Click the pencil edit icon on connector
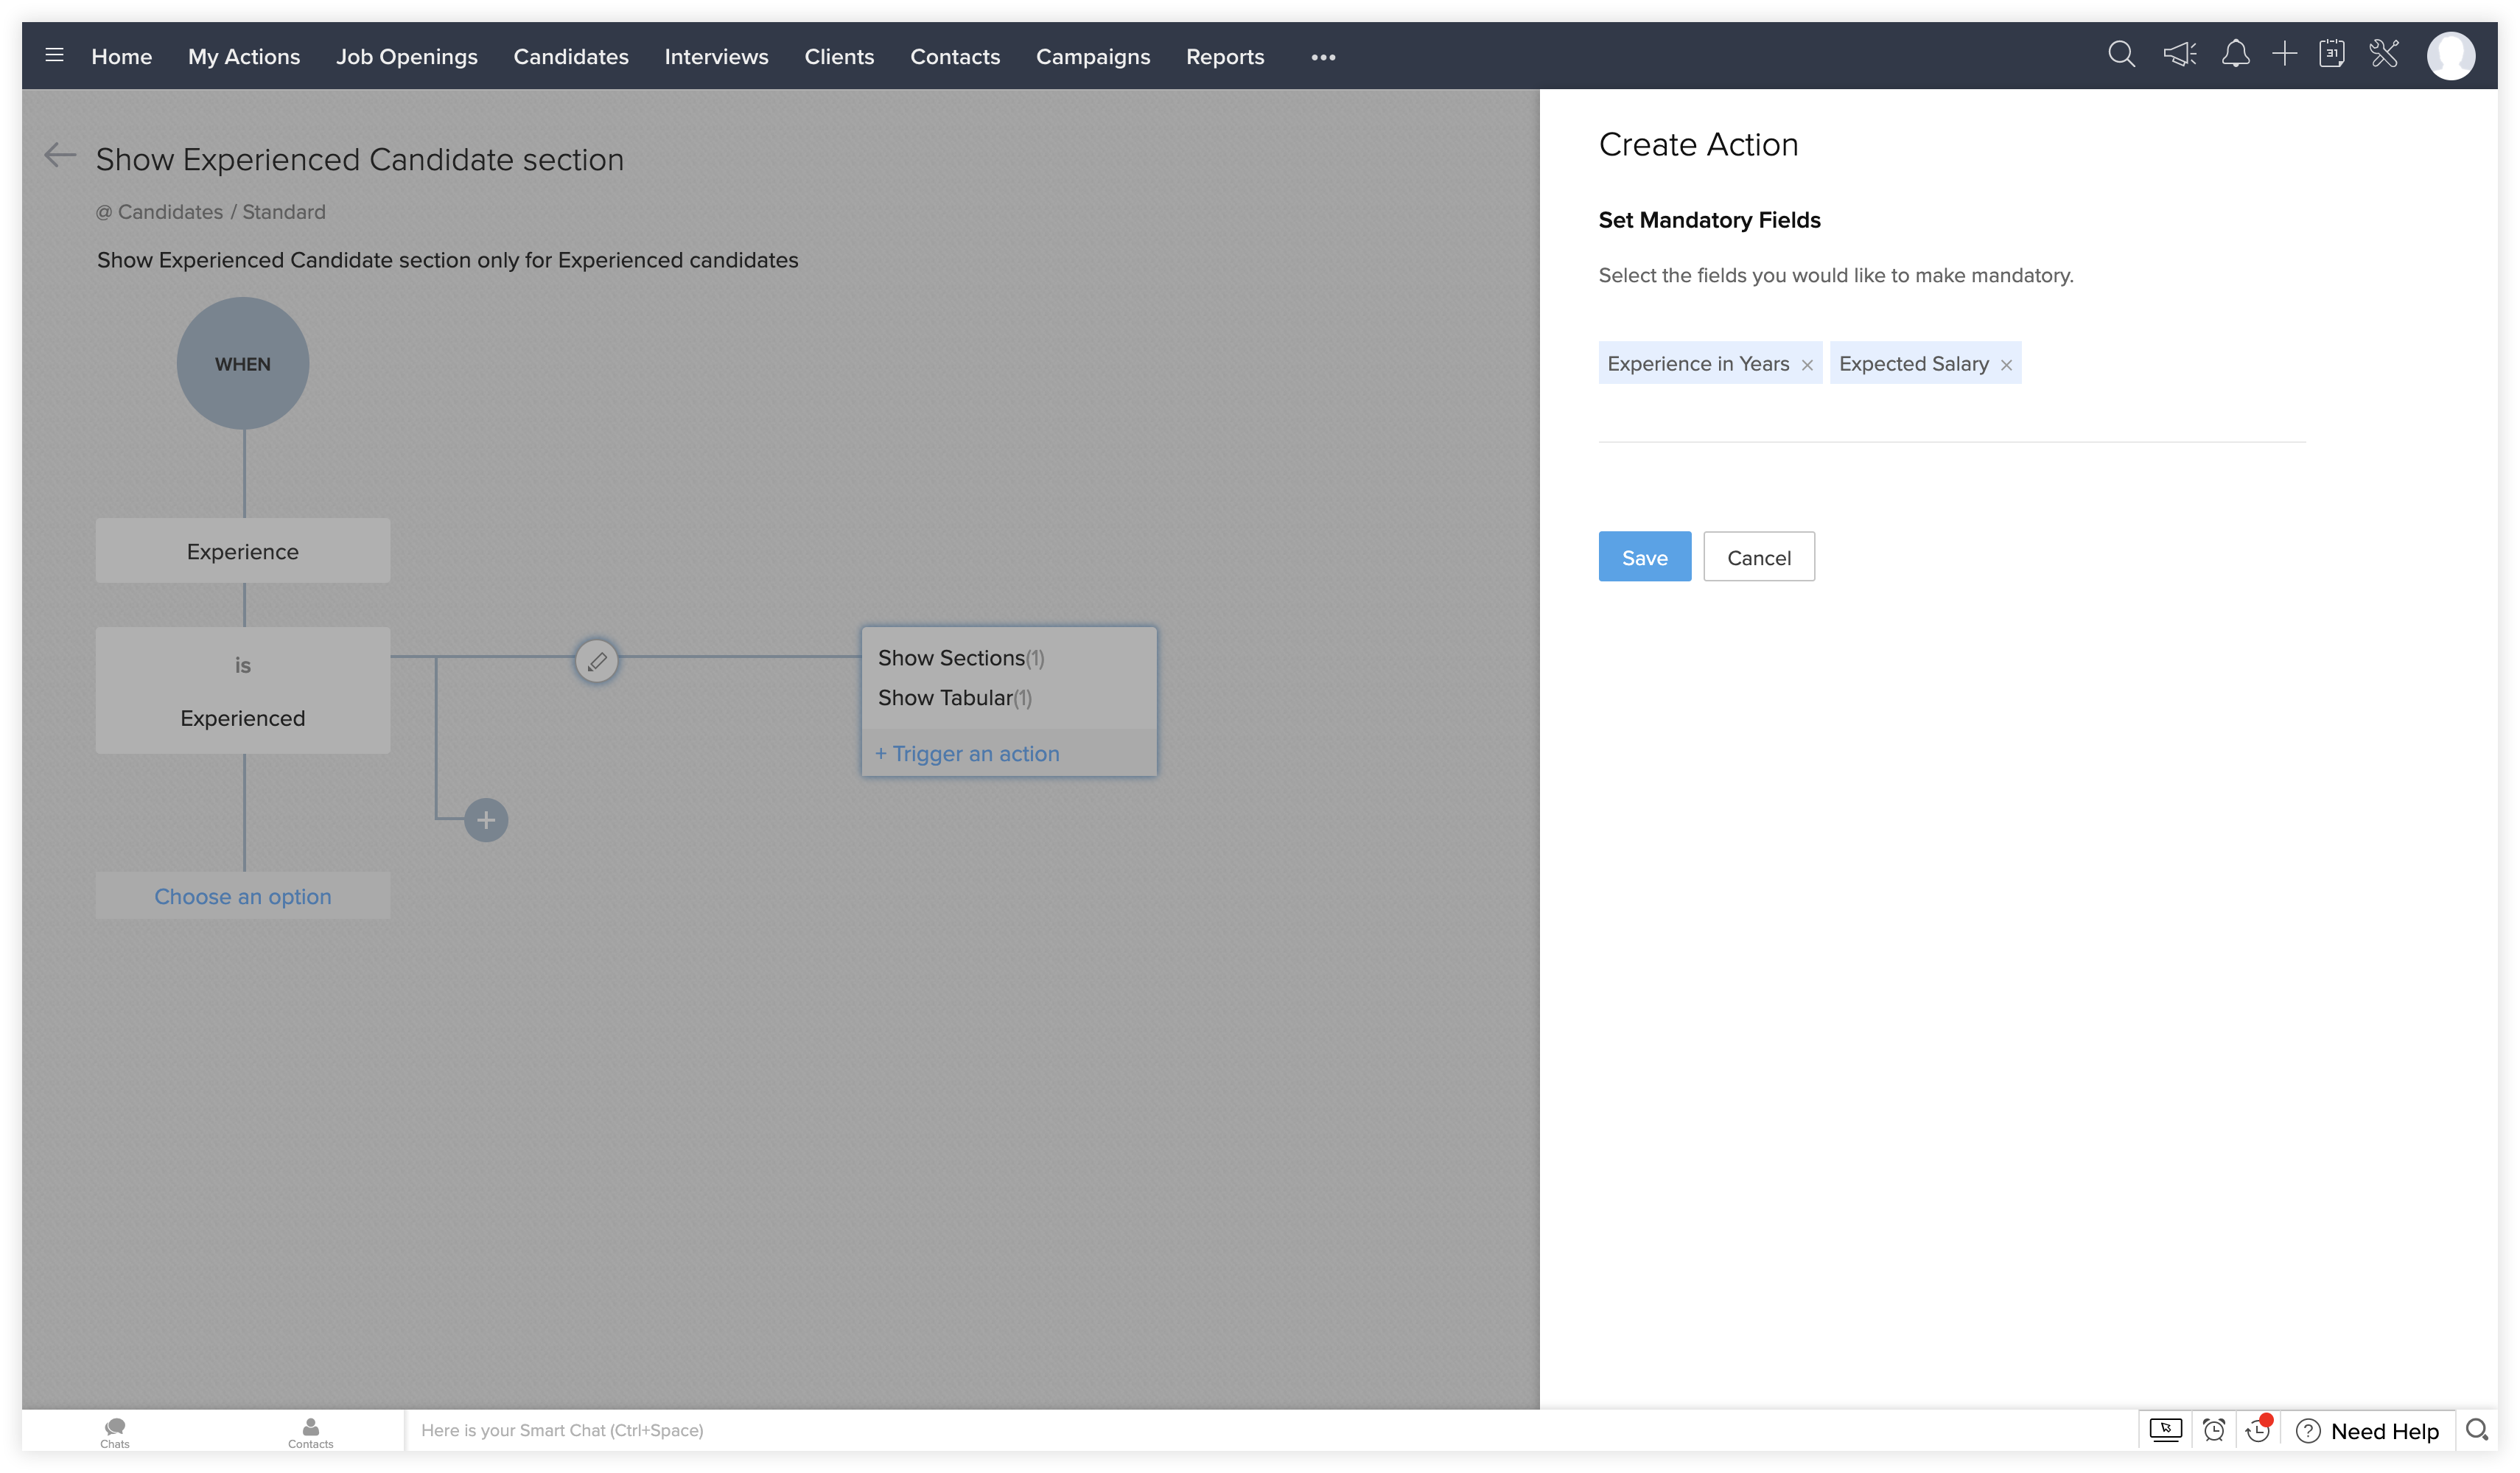Image resolution: width=2520 pixels, height=1473 pixels. (x=597, y=661)
